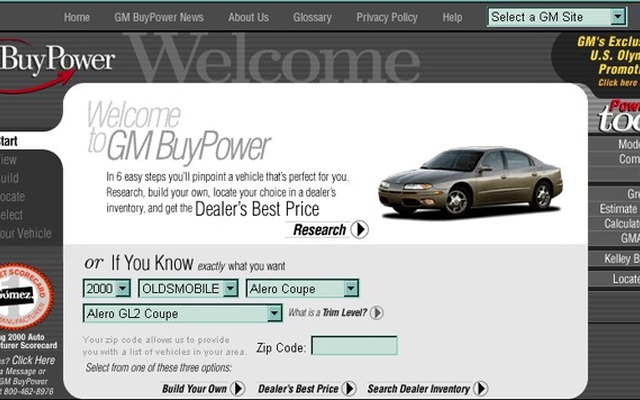Select the Your Vehicle step in sidebar
This screenshot has height=400, width=640.
tap(26, 233)
